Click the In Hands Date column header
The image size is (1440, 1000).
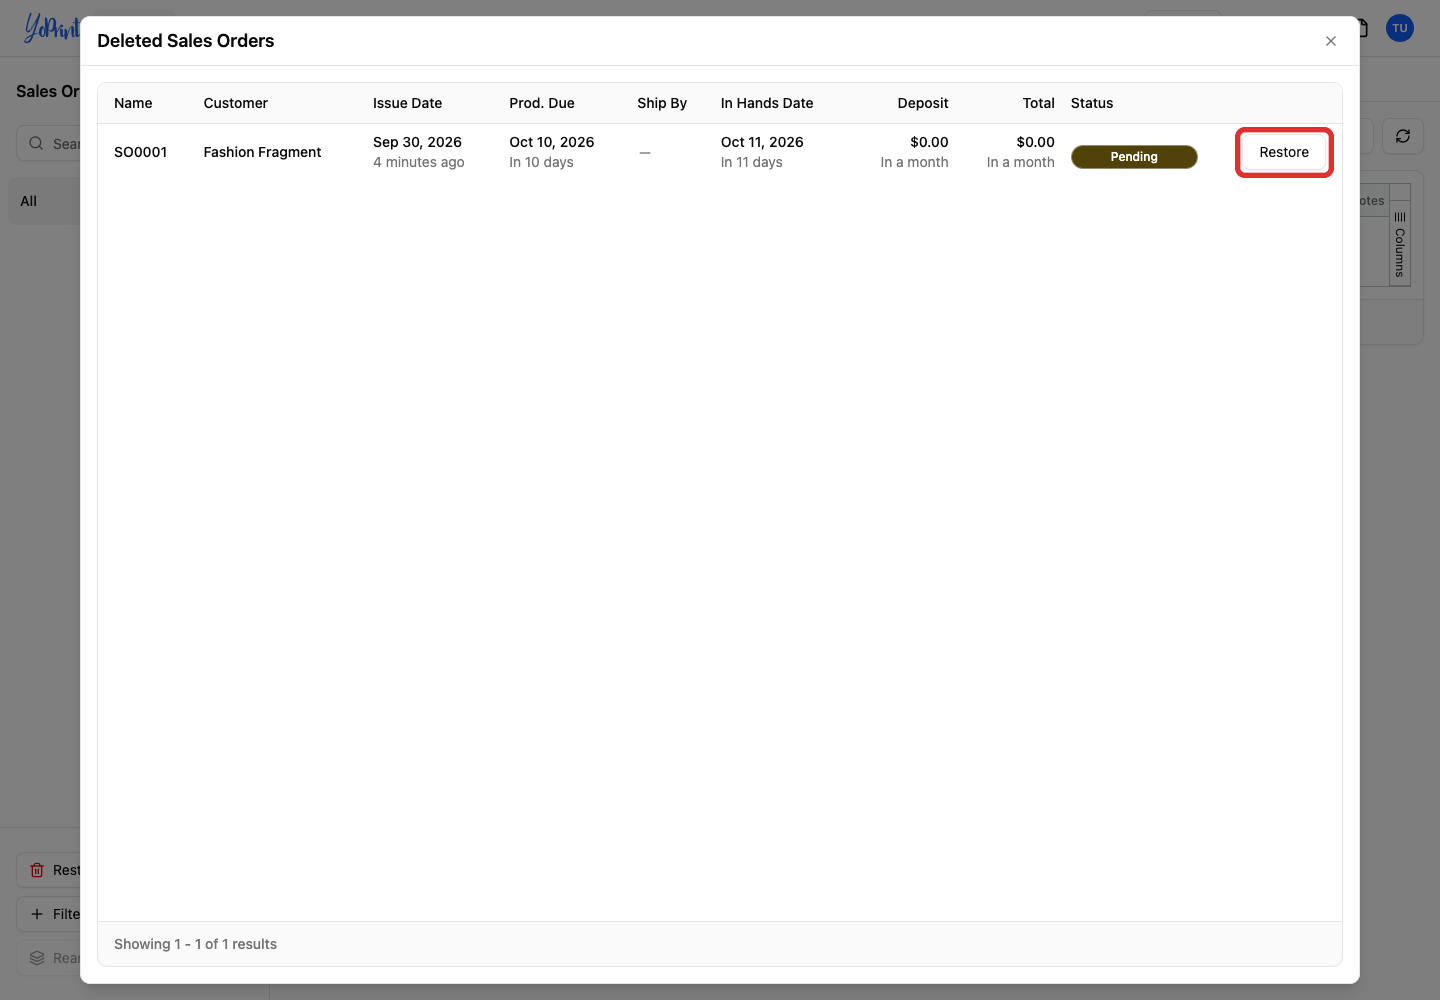[767, 103]
